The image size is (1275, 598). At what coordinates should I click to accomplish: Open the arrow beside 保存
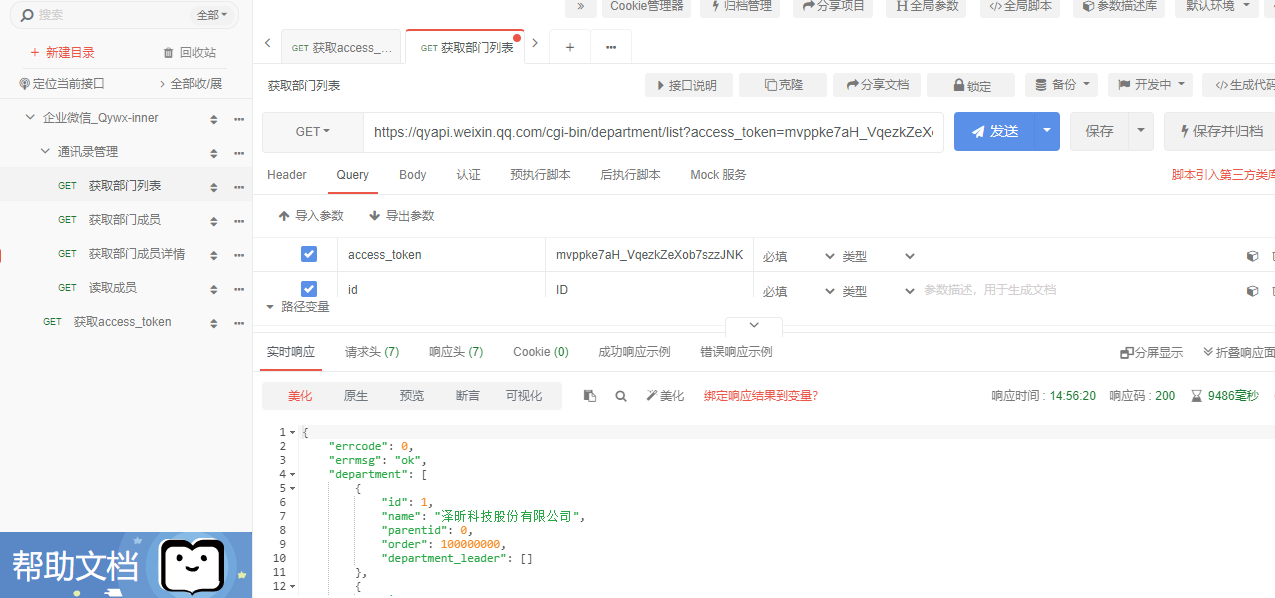coord(1142,131)
